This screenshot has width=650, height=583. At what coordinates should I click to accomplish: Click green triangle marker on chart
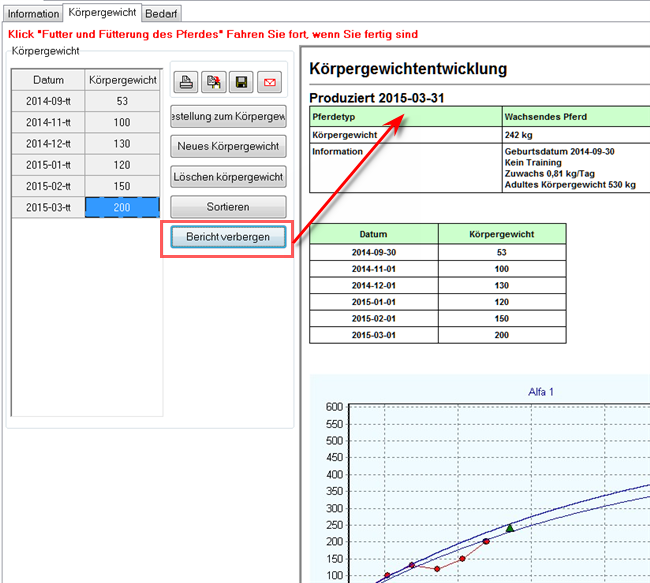510,528
